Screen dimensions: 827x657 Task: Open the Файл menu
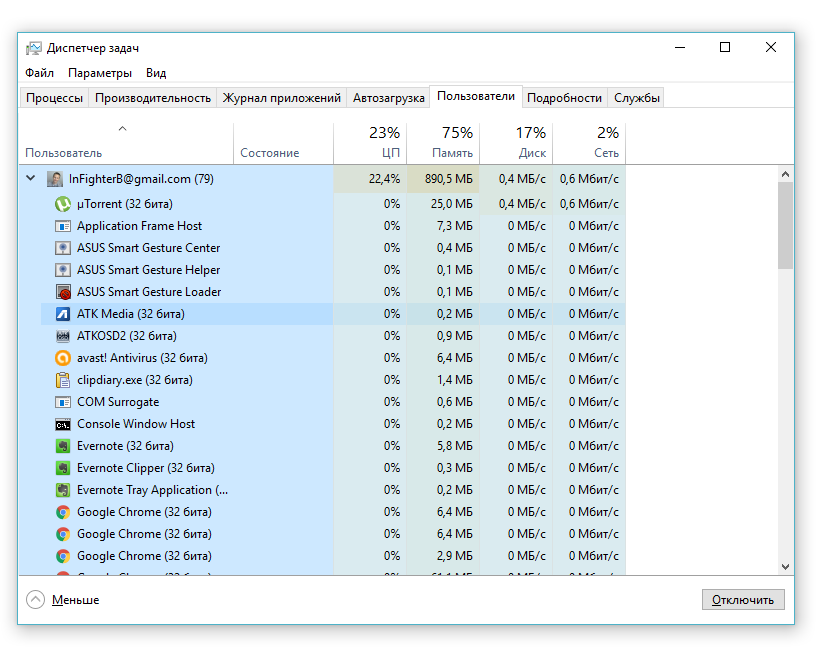tap(39, 73)
